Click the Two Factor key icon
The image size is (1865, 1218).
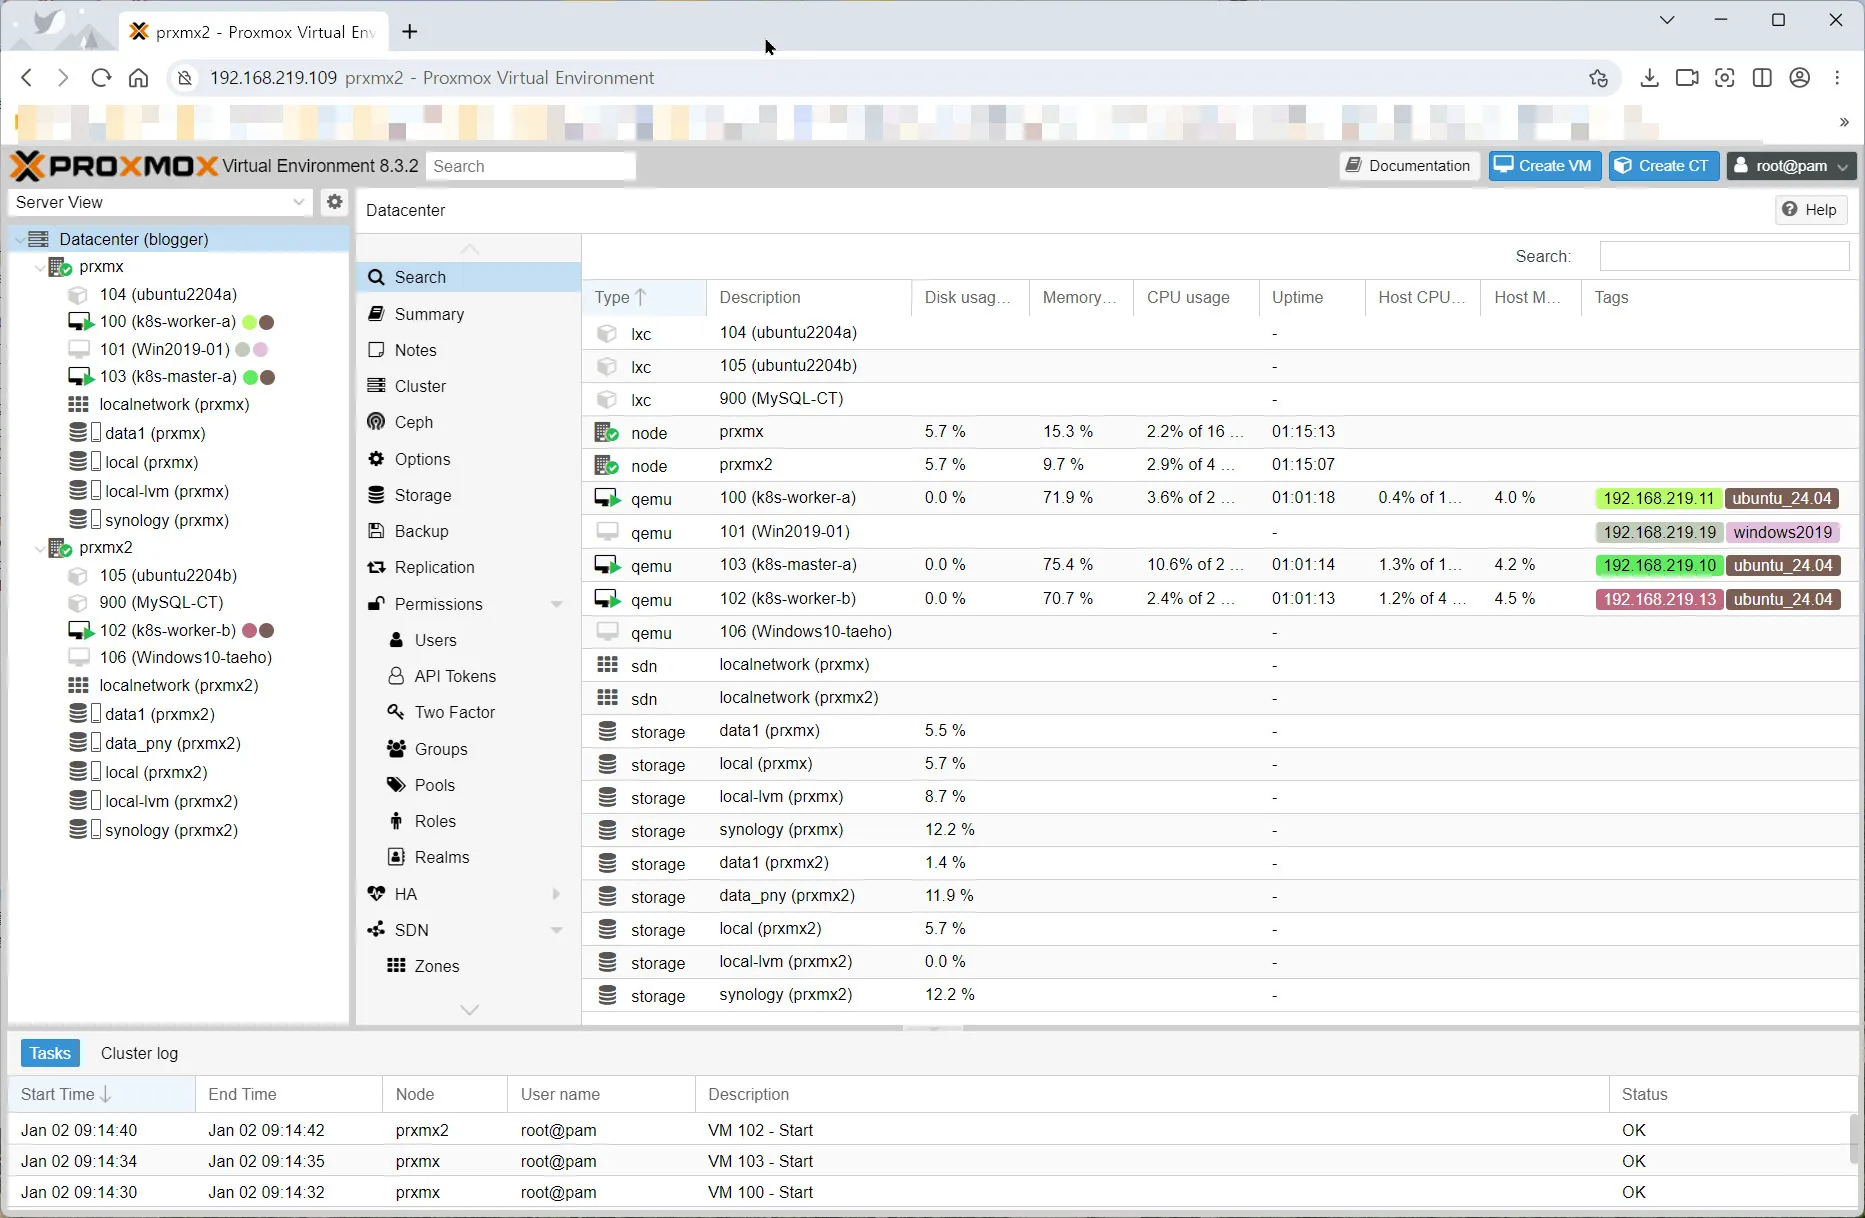pos(396,712)
